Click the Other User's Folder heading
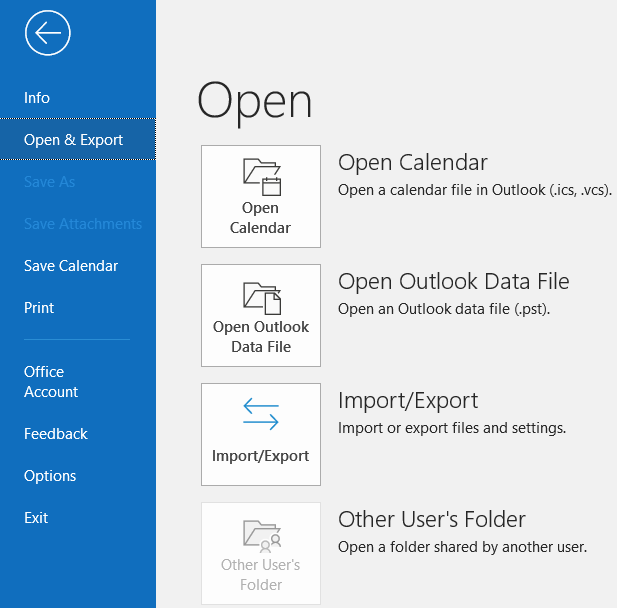Viewport: 617px width, 608px height. click(x=432, y=519)
